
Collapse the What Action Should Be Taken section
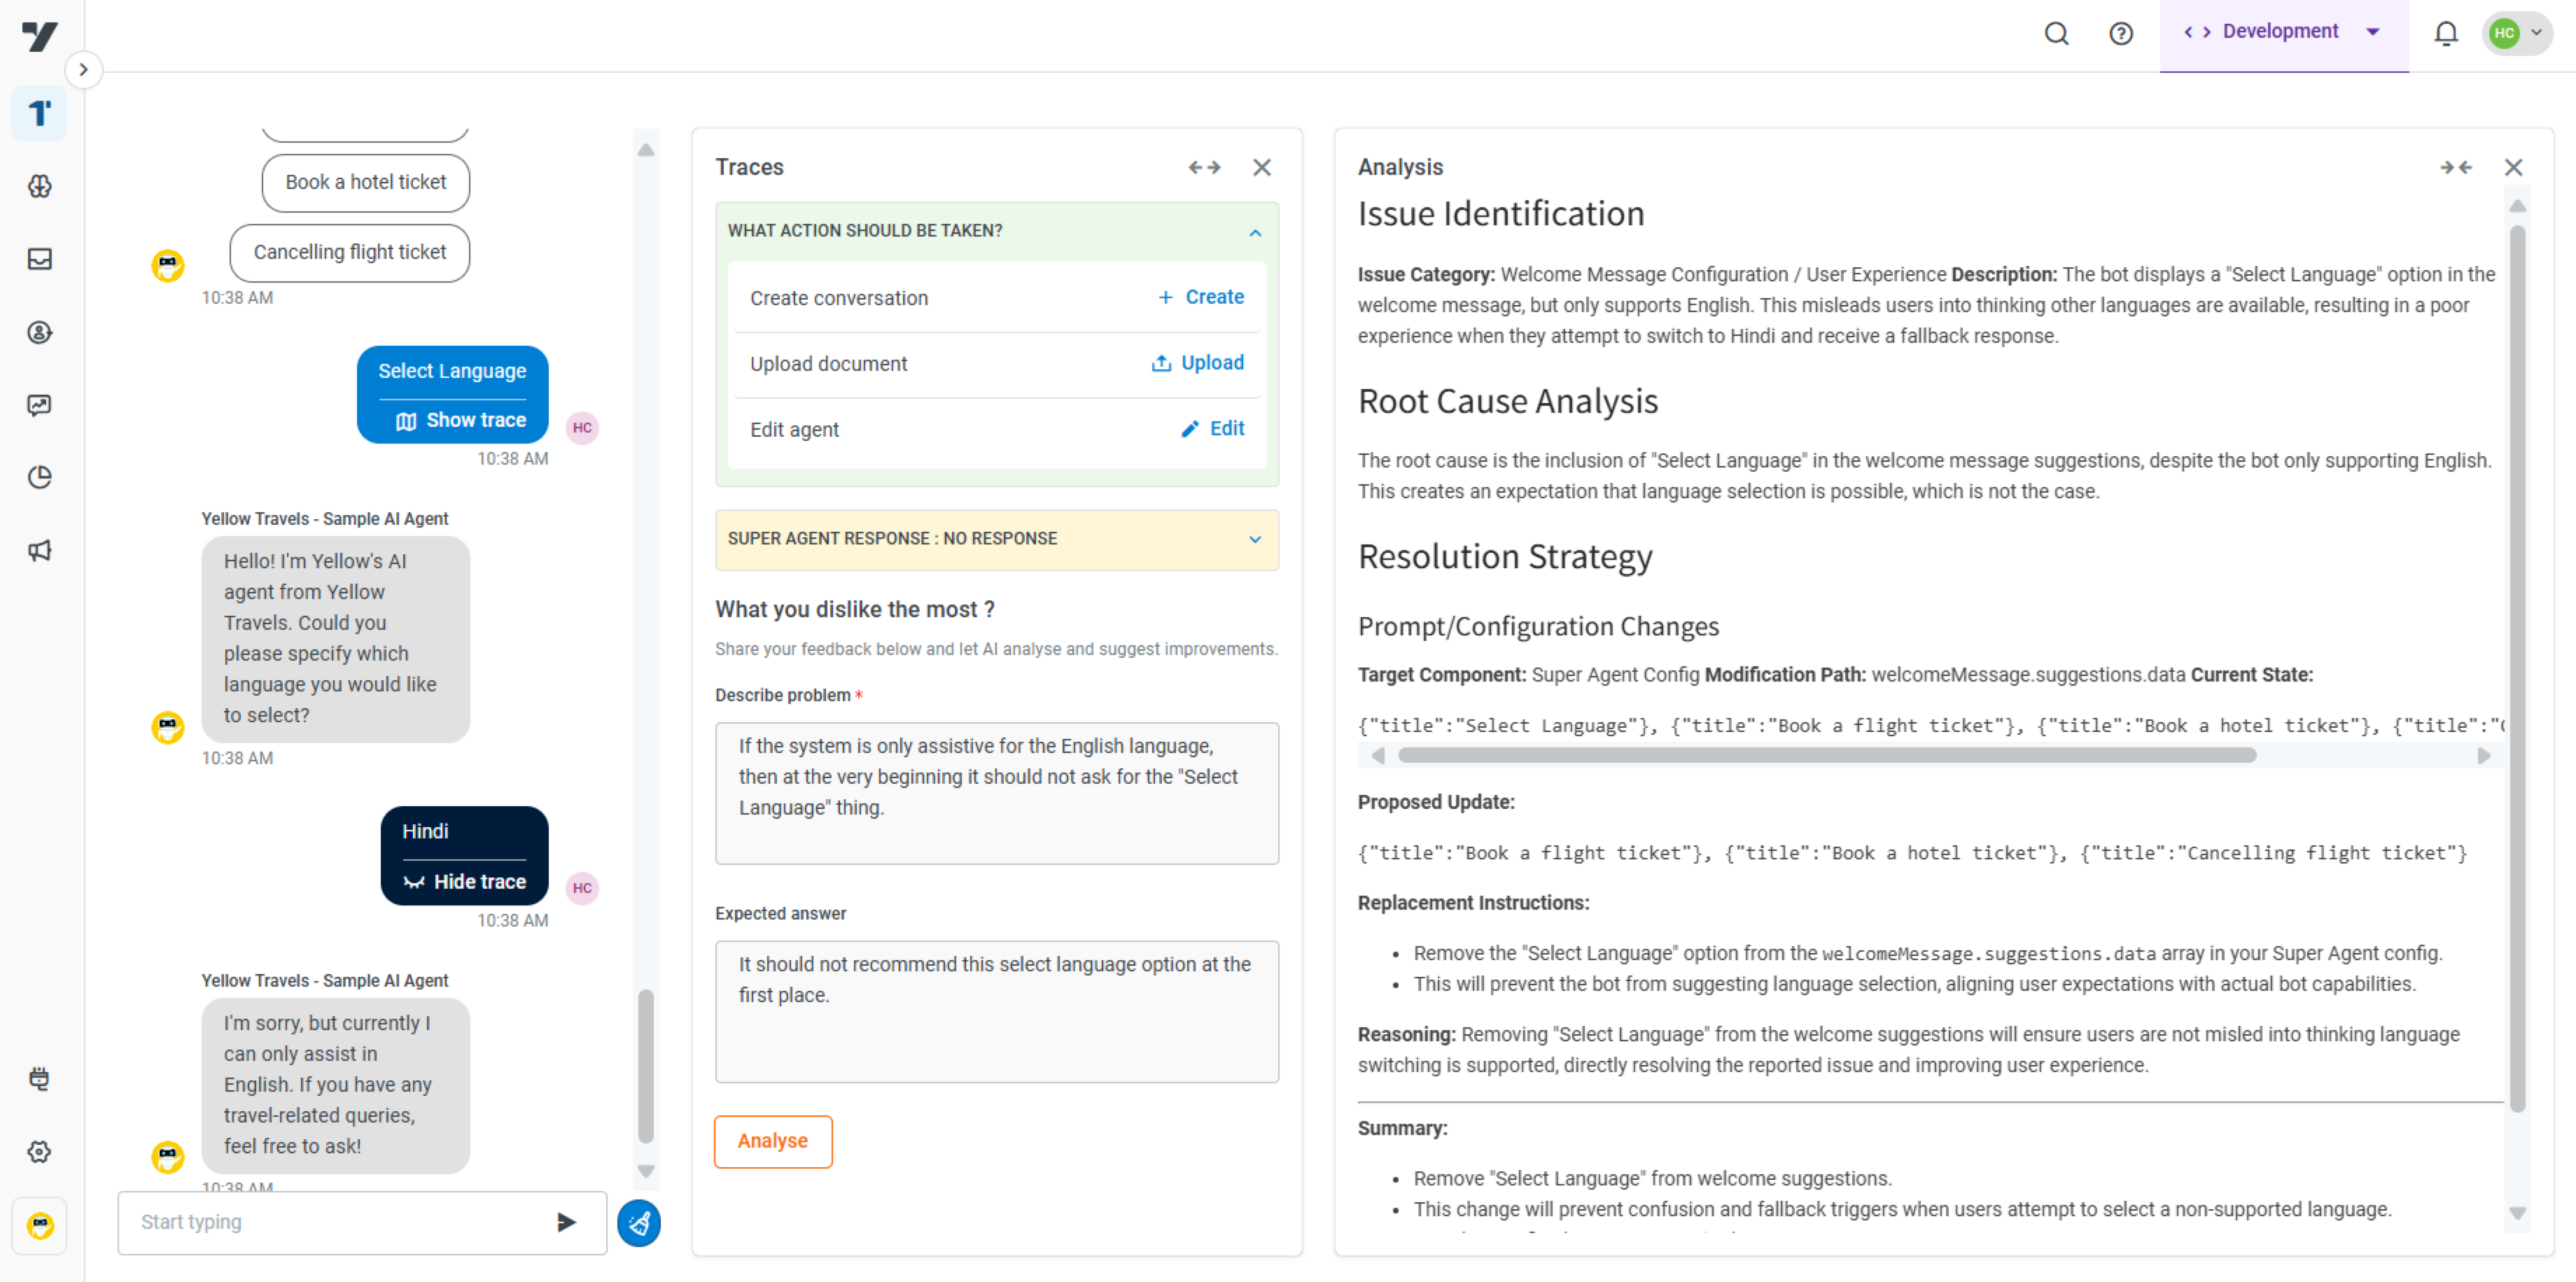pyautogui.click(x=1255, y=232)
